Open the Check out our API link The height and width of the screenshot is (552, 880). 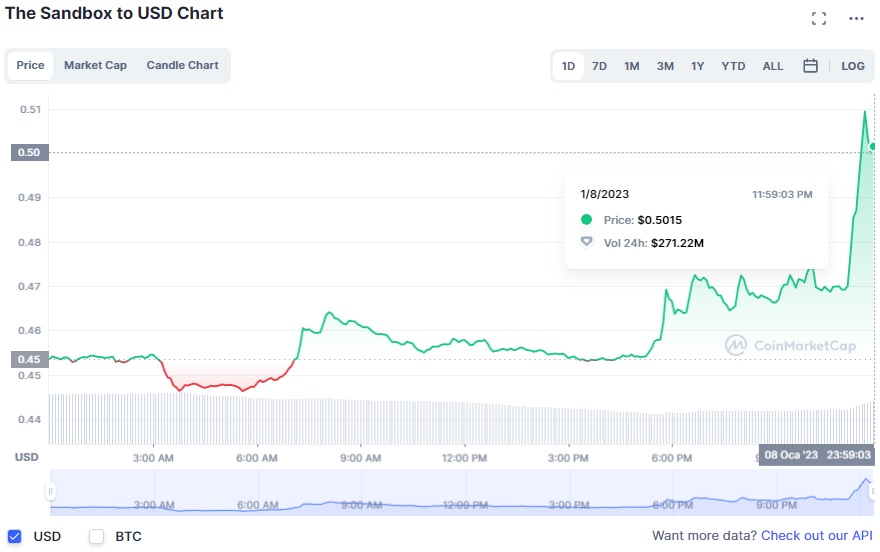[x=817, y=536]
